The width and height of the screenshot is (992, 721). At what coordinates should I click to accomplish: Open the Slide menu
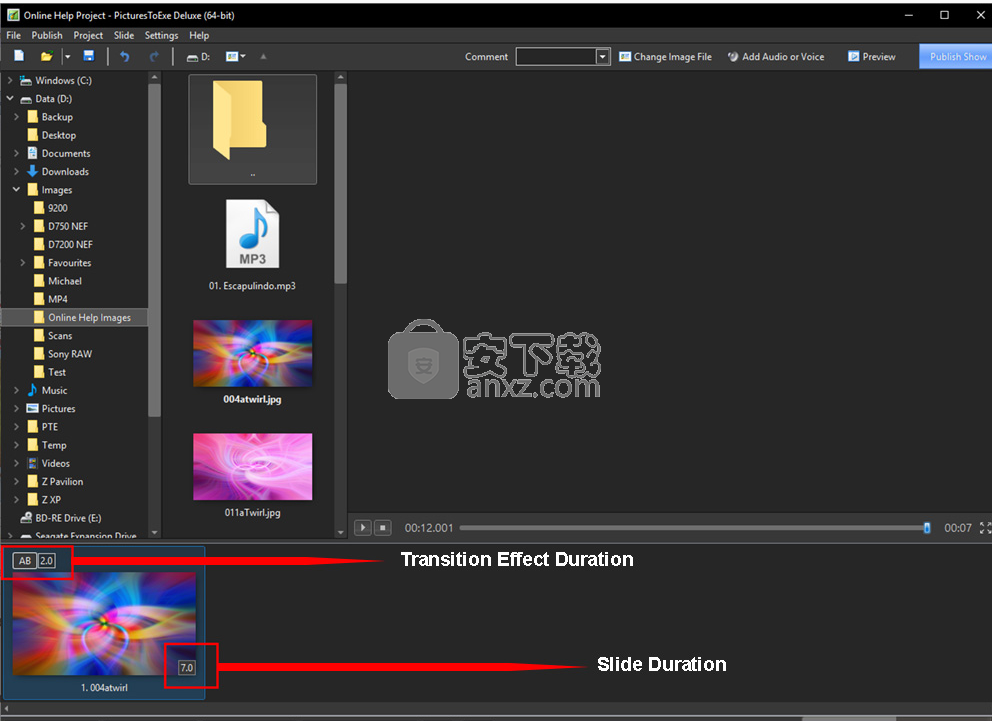pyautogui.click(x=123, y=35)
